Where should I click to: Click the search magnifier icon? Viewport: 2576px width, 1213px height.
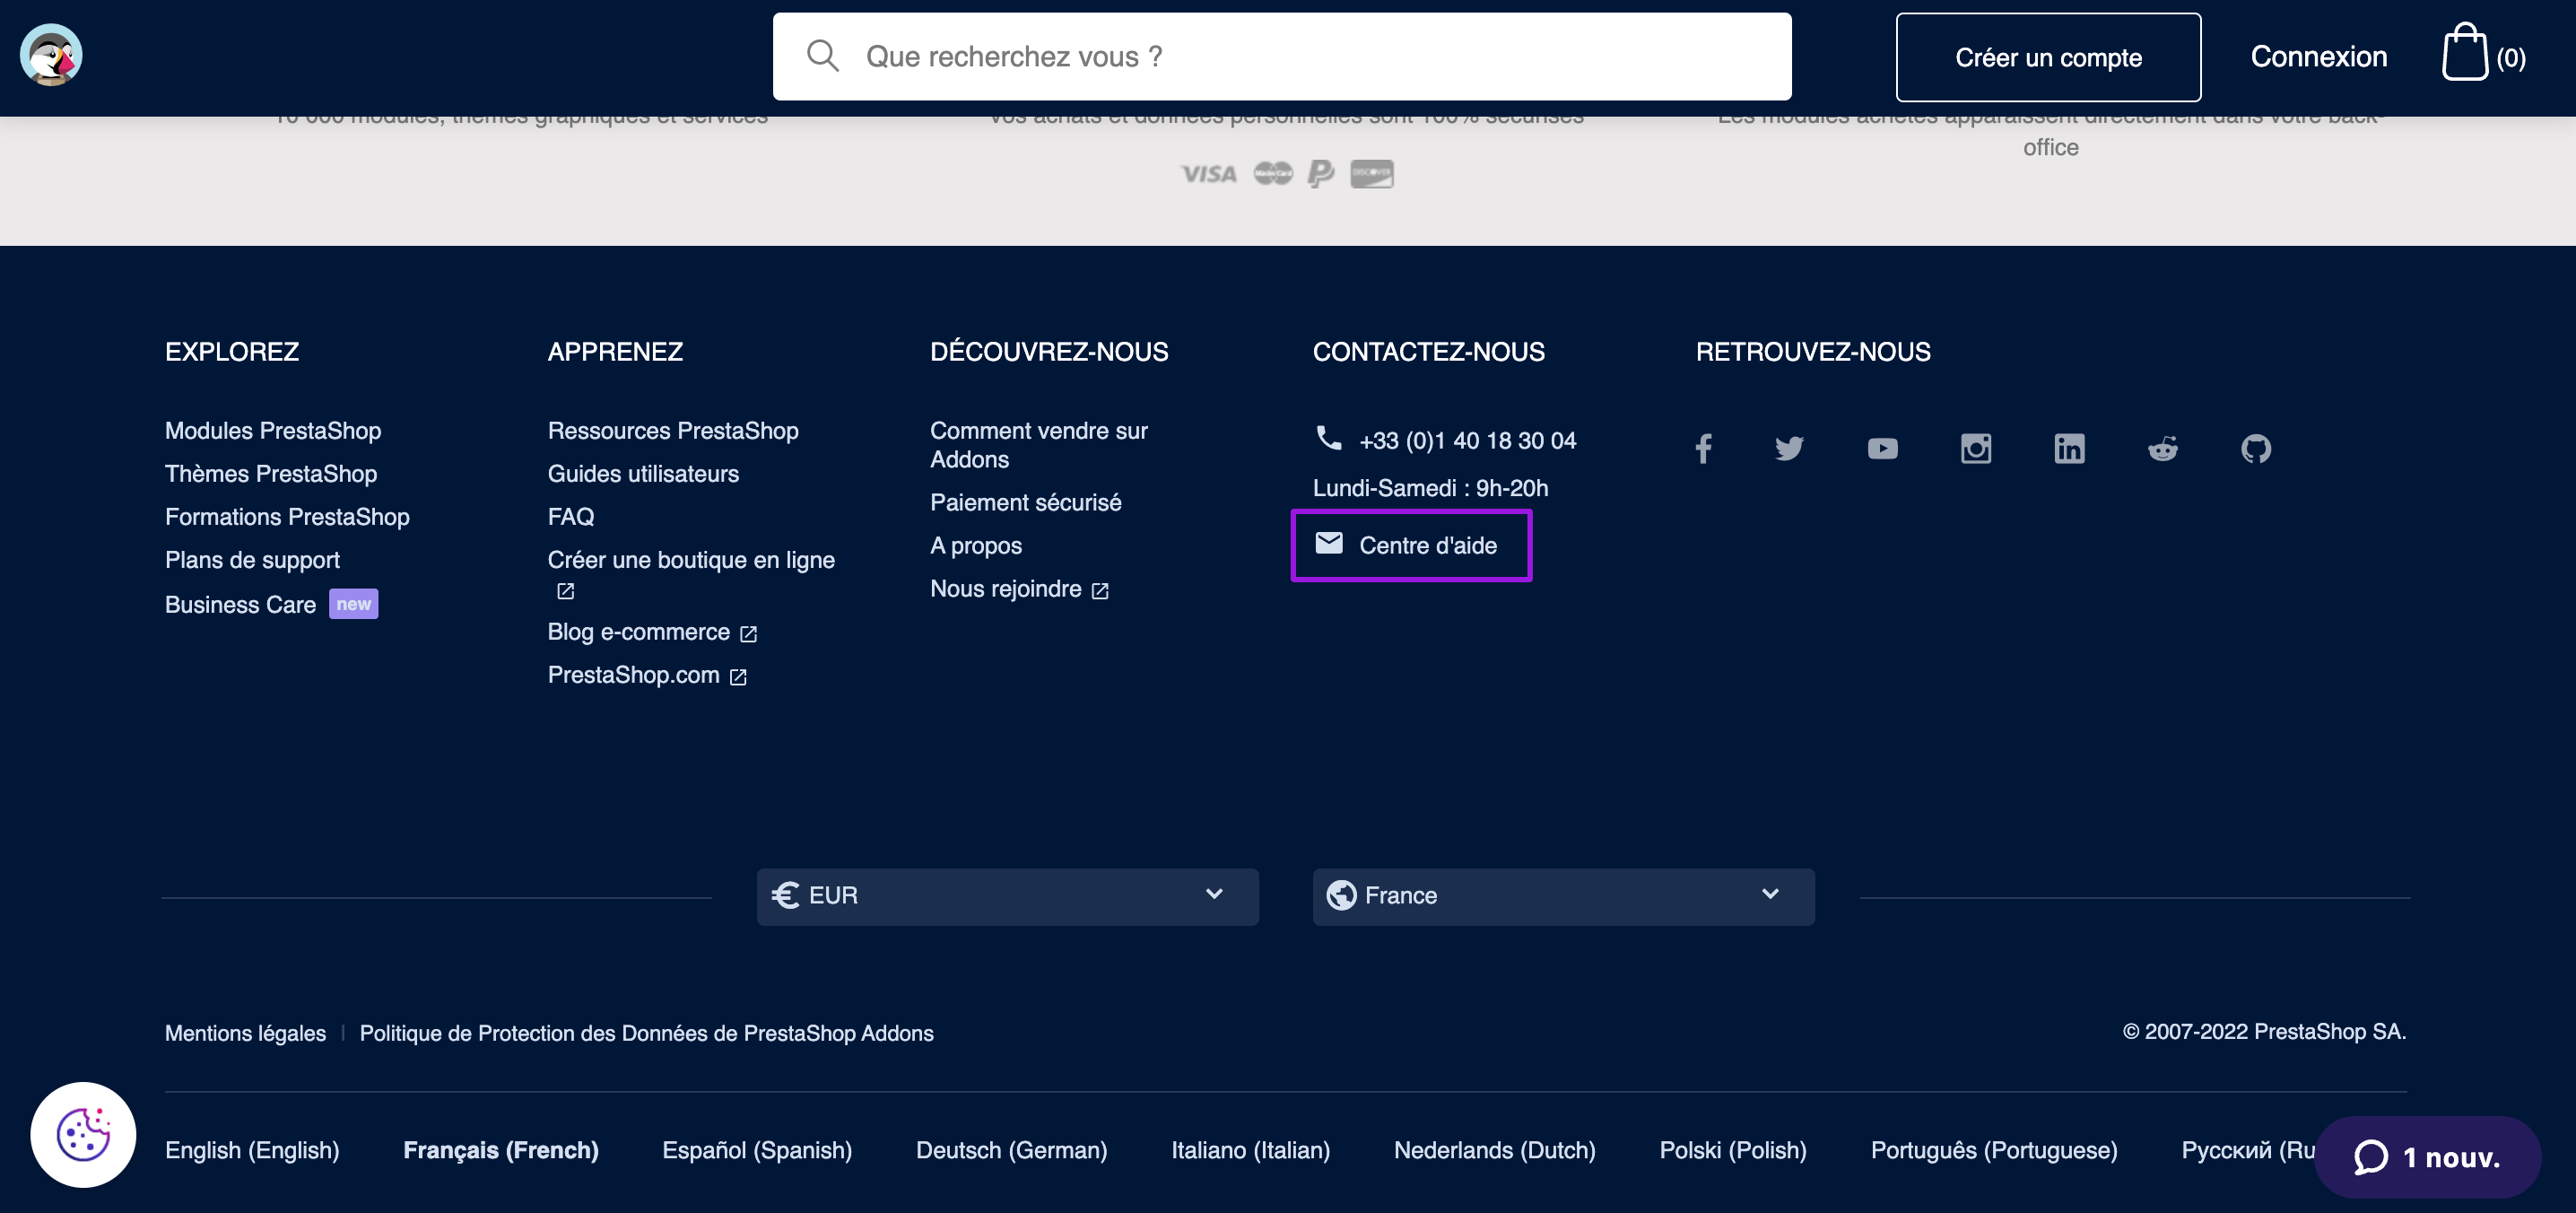coord(822,56)
